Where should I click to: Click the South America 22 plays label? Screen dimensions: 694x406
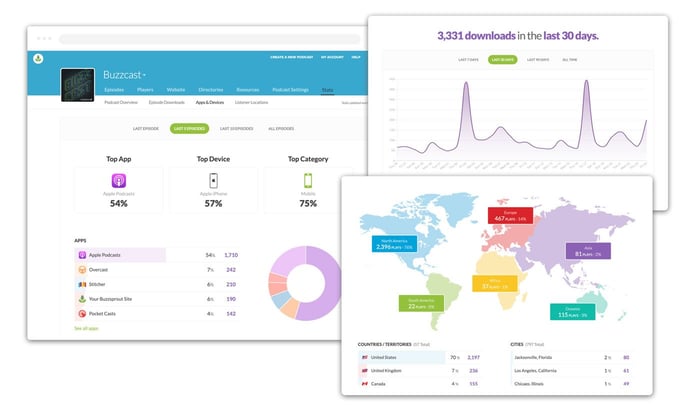pyautogui.click(x=421, y=303)
